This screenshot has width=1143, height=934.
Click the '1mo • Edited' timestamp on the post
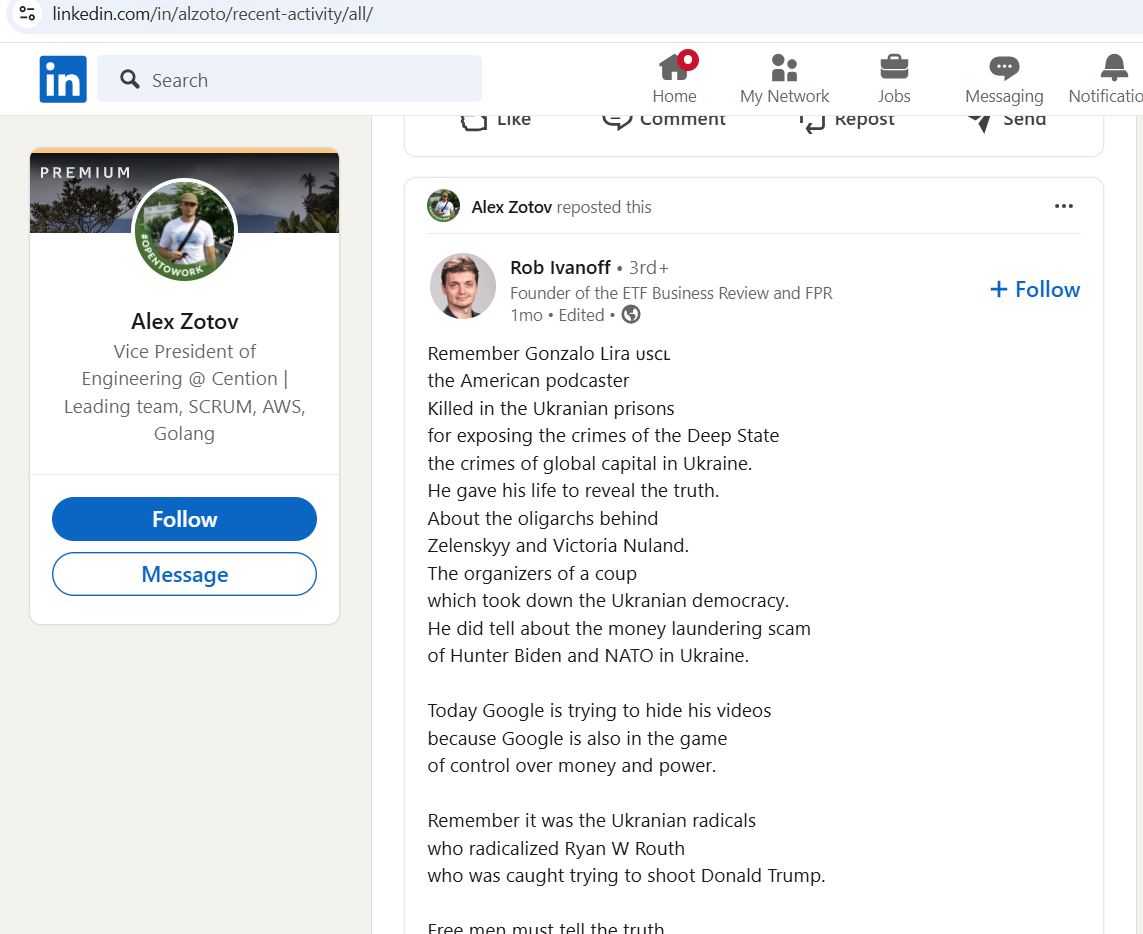[x=558, y=315]
